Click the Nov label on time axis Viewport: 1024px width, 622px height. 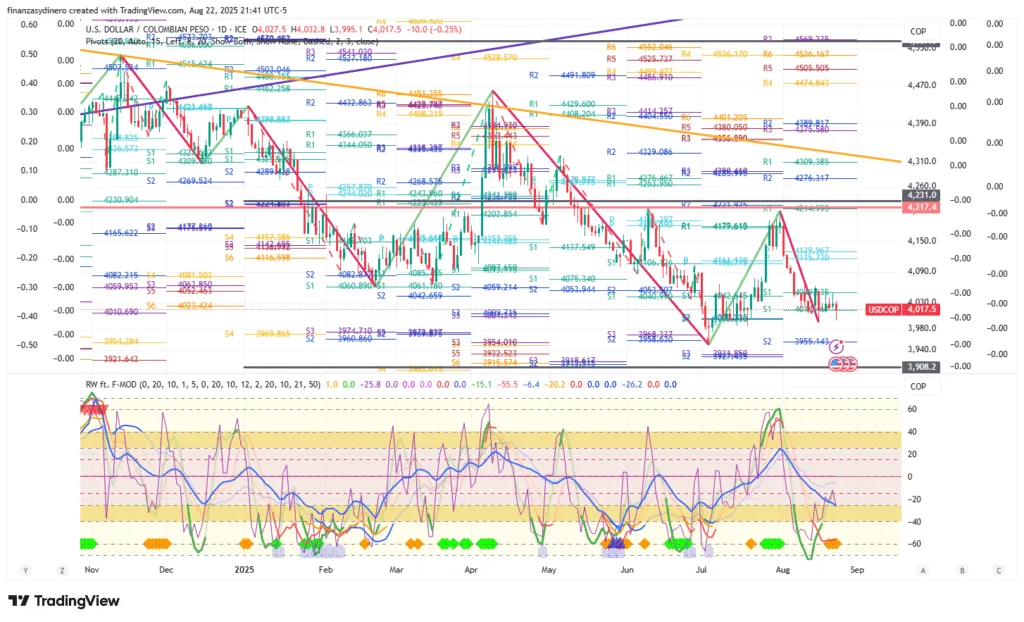tap(92, 570)
